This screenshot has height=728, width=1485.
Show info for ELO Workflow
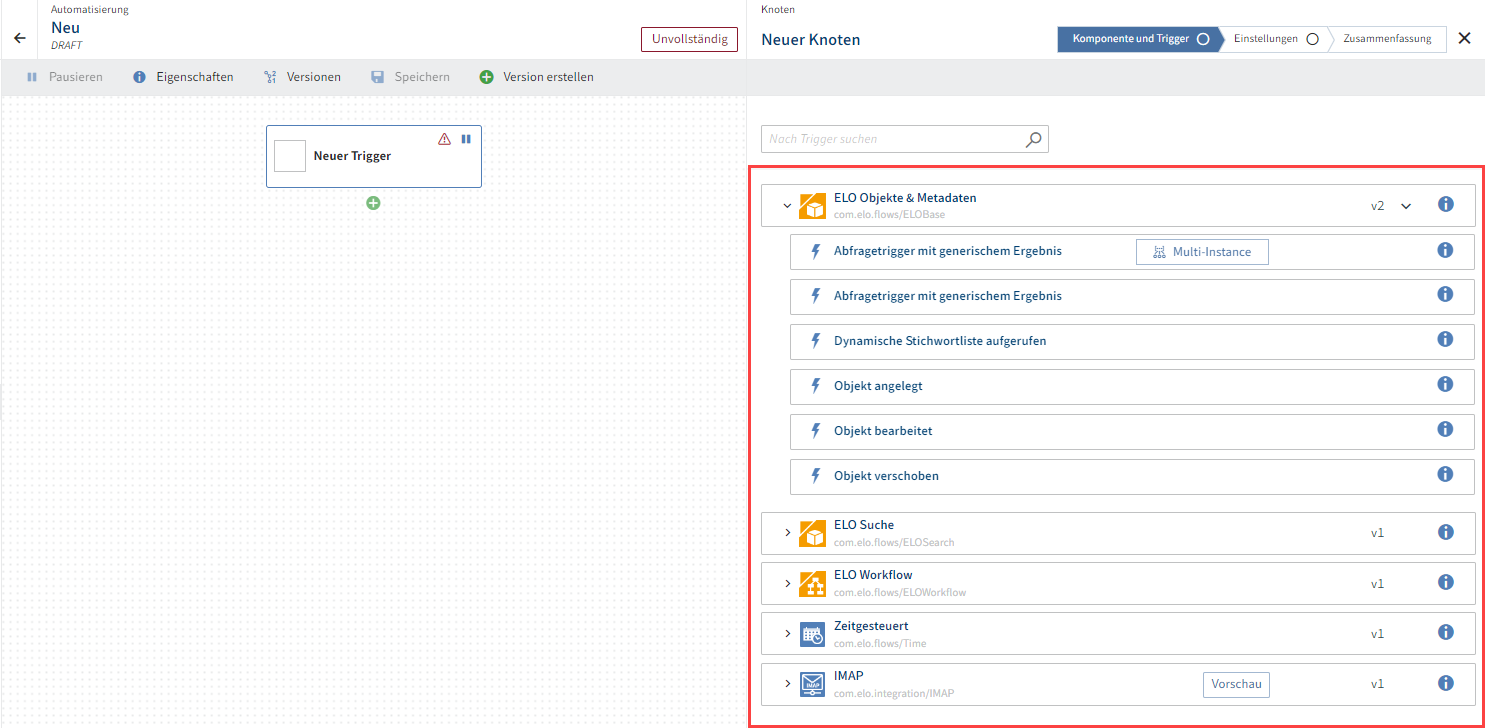tap(1445, 582)
